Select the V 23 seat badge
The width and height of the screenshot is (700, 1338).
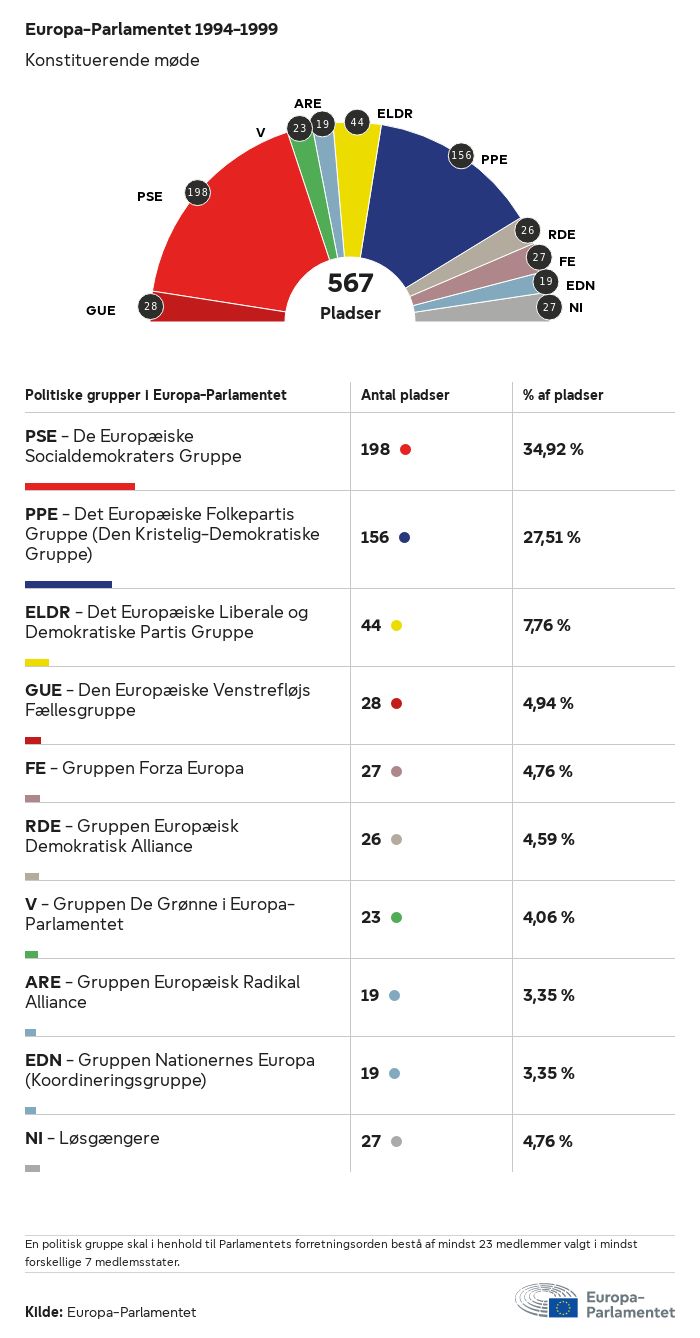(x=299, y=128)
